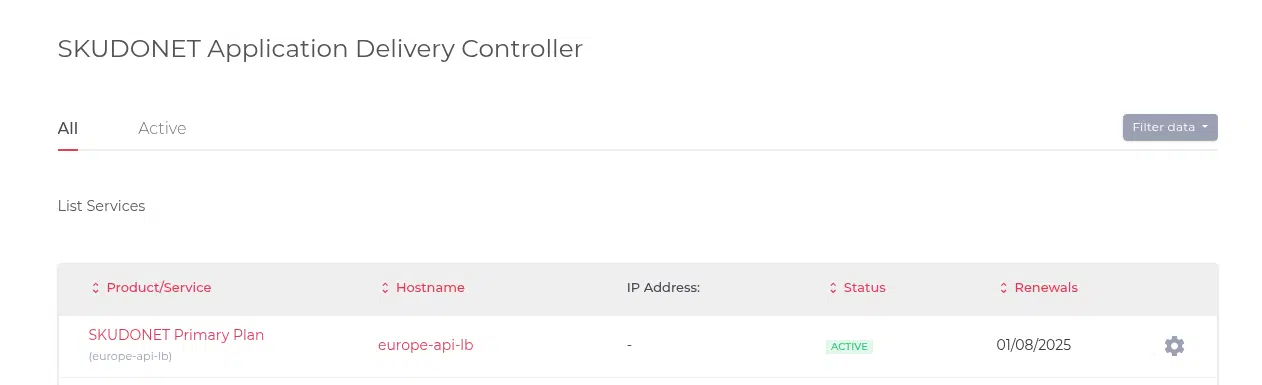Click the 01/08/2025 renewal date
This screenshot has height=385, width=1262.
pyautogui.click(x=1034, y=345)
